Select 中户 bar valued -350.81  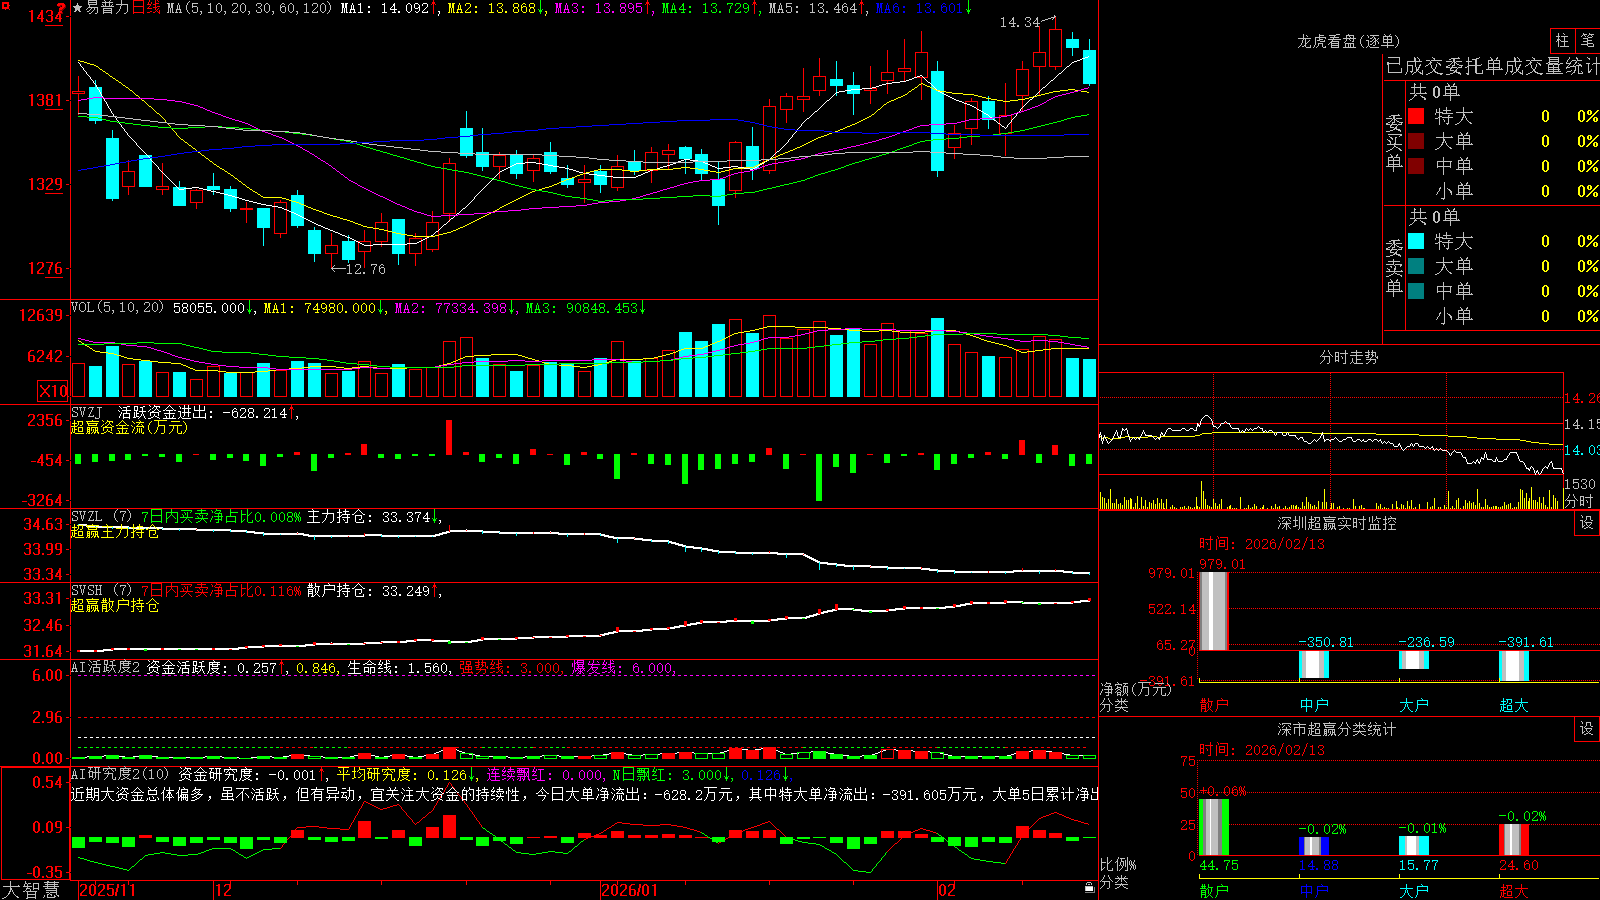point(1314,664)
